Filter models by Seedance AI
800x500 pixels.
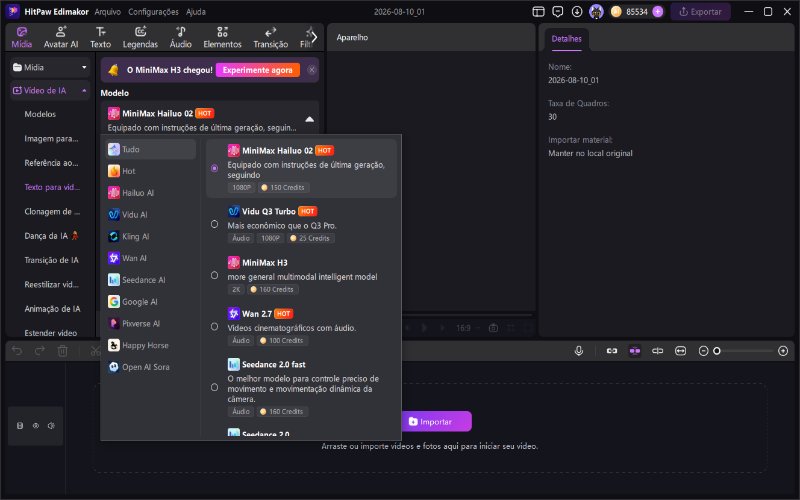tap(151, 280)
